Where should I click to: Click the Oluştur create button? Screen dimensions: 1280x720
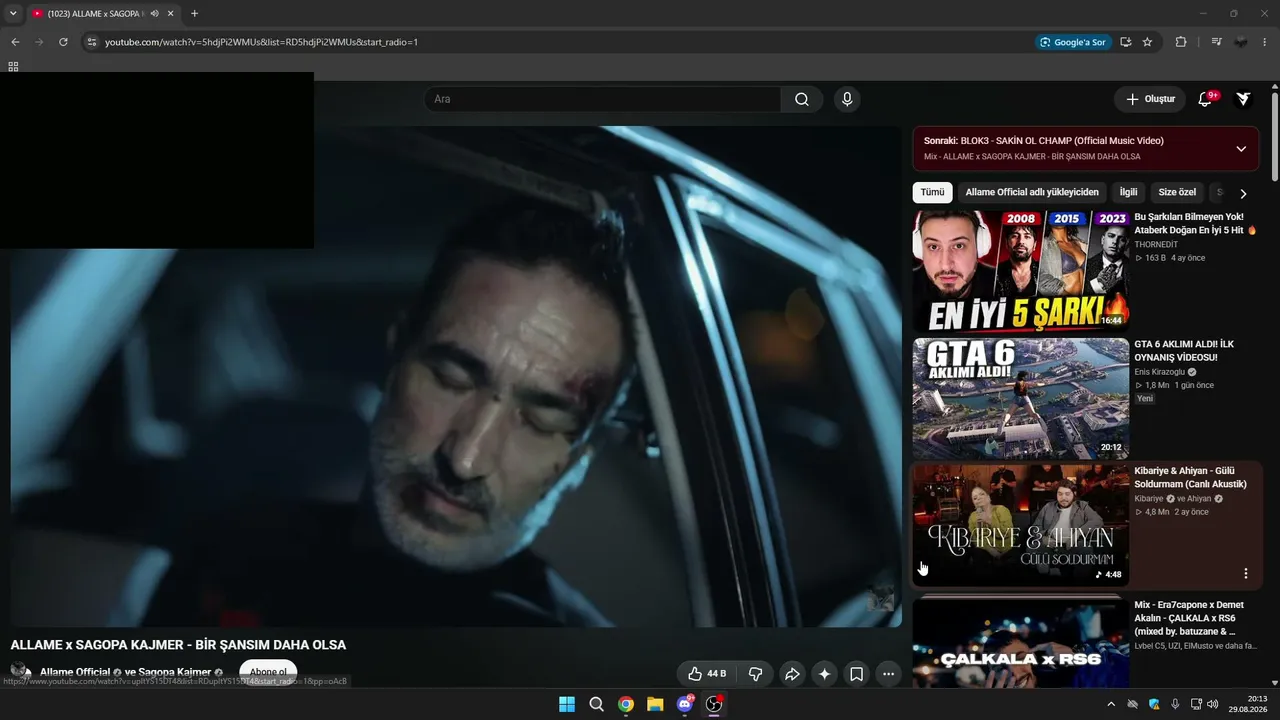tap(1150, 99)
